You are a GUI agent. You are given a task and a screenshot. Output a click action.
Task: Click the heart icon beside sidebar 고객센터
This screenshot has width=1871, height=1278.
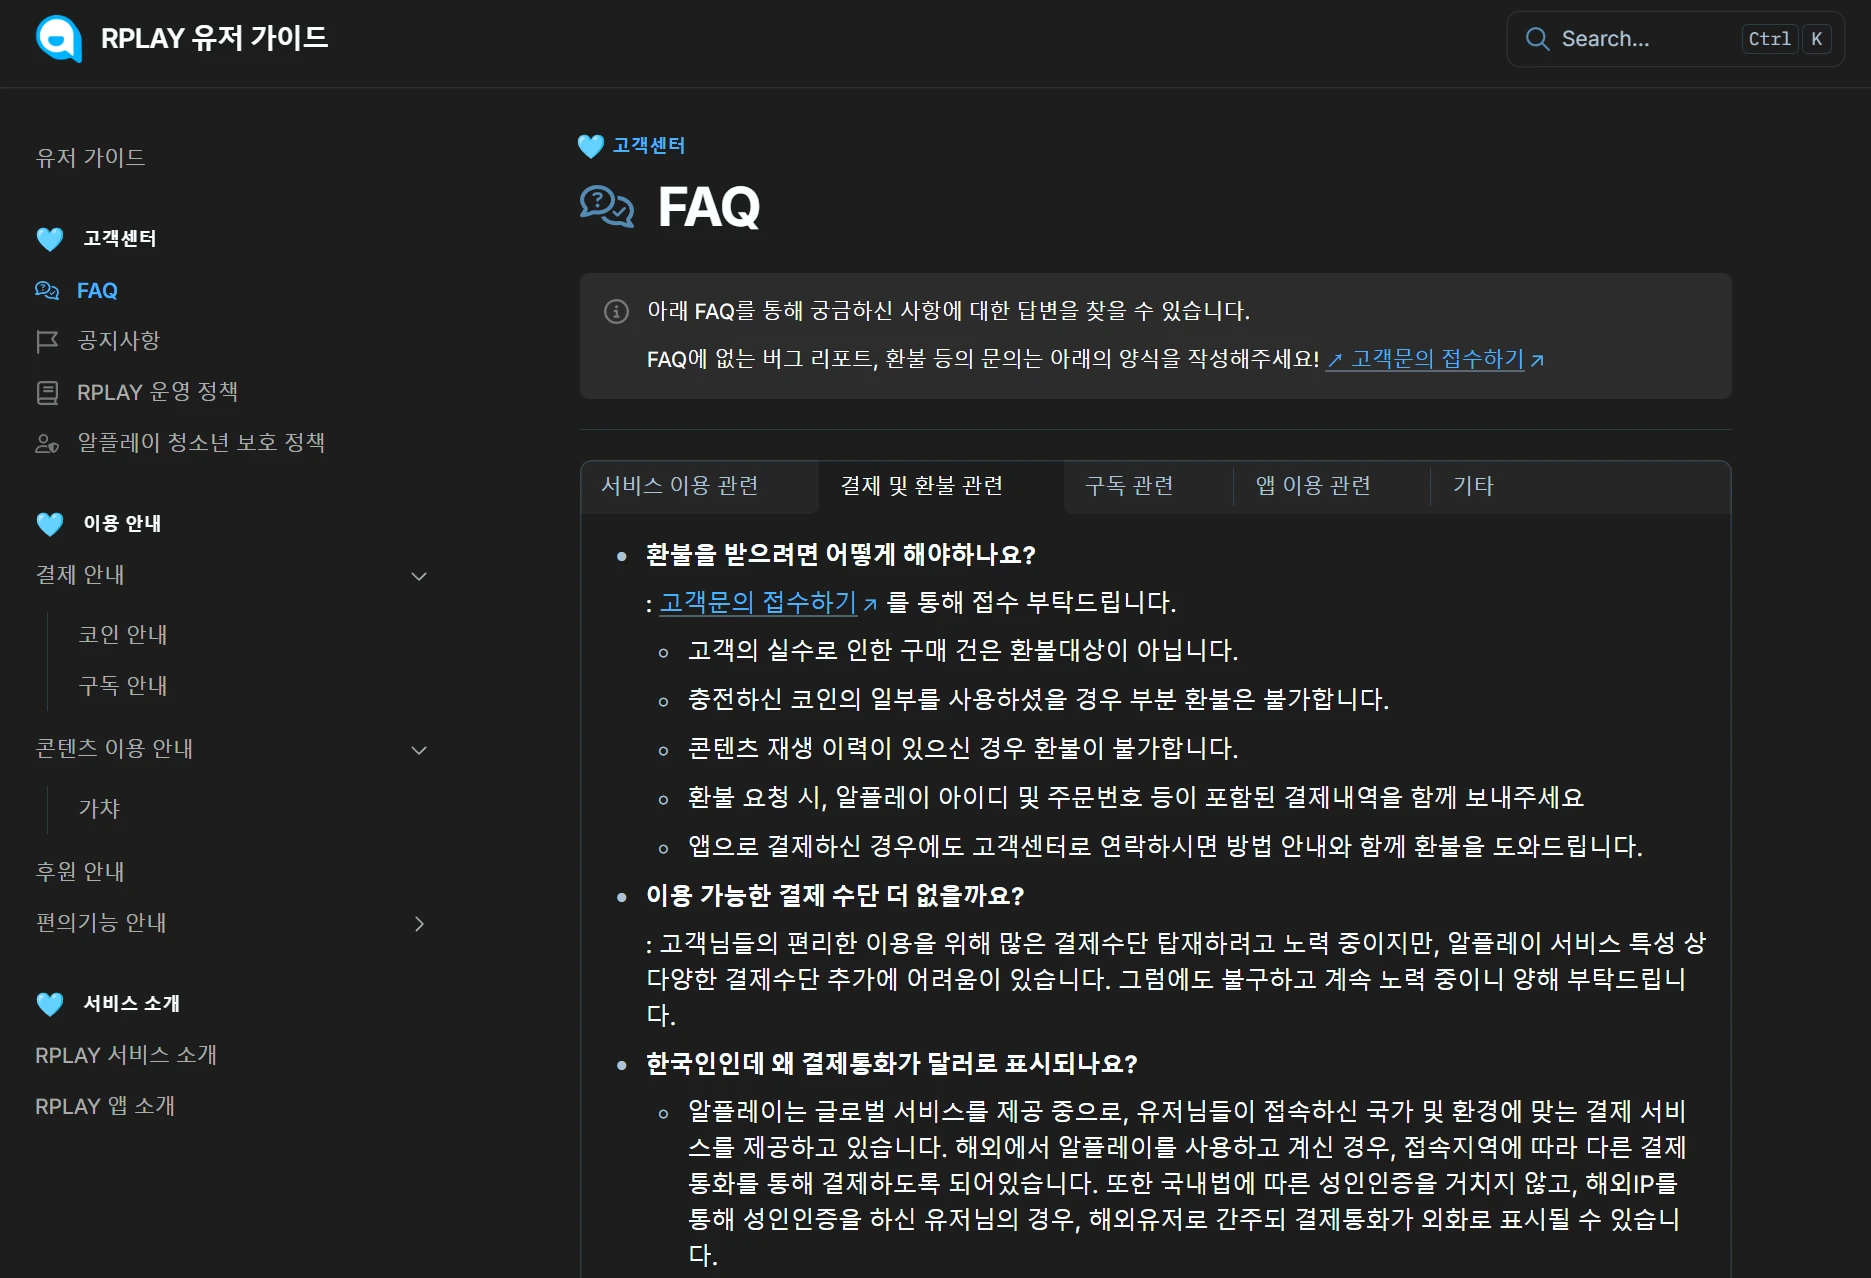tap(50, 239)
